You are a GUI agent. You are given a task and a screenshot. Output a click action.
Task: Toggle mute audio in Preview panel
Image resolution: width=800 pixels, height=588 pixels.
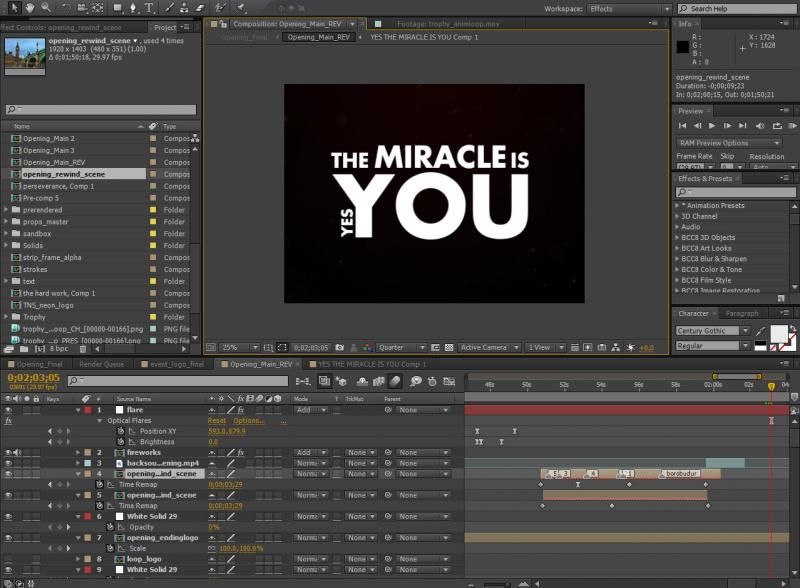pyautogui.click(x=760, y=126)
